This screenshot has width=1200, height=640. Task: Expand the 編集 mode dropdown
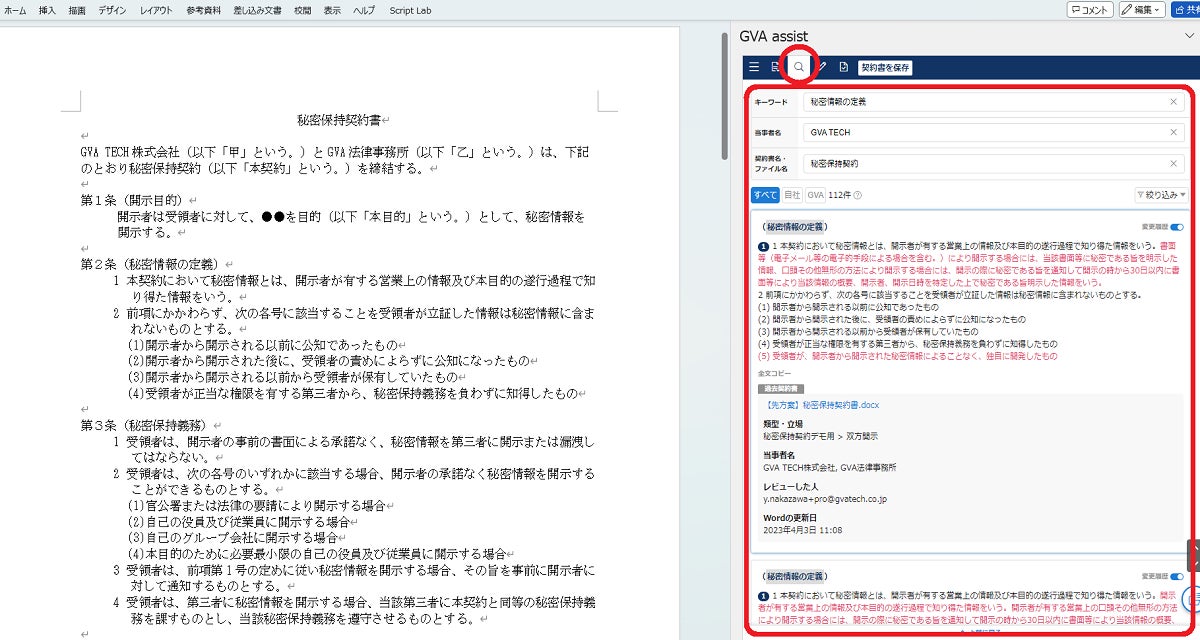coord(1141,10)
